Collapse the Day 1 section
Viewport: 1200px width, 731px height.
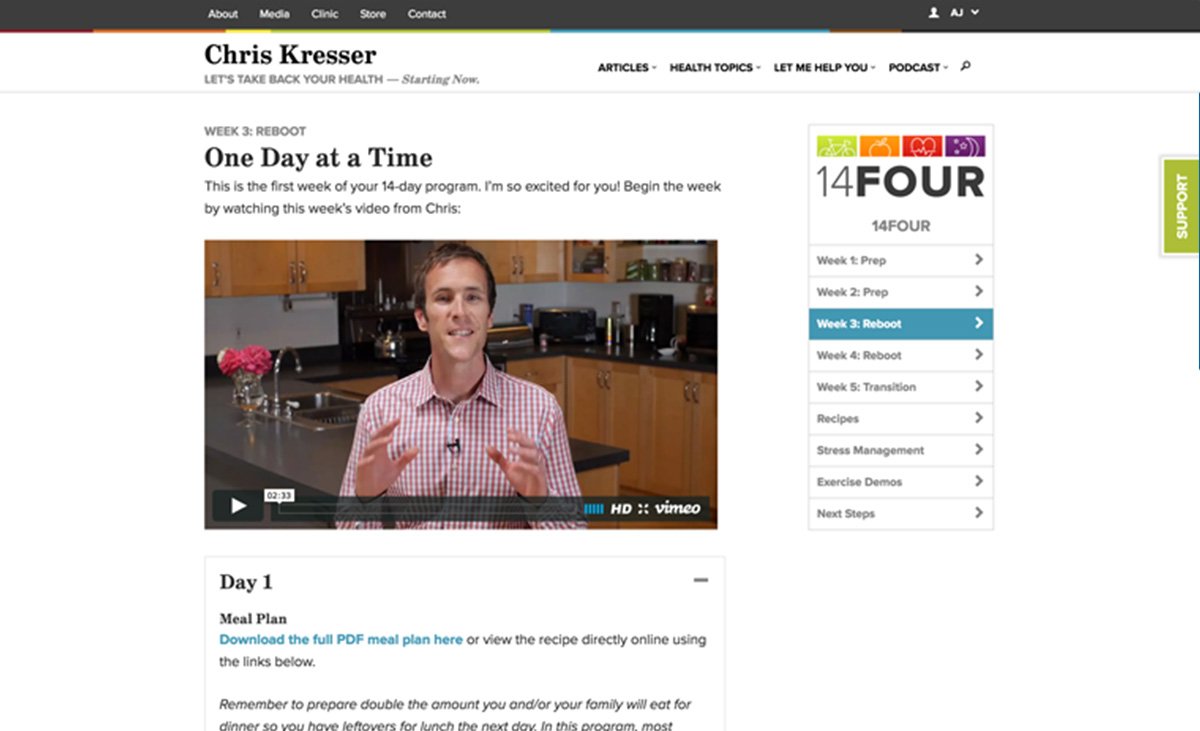pyautogui.click(x=701, y=581)
